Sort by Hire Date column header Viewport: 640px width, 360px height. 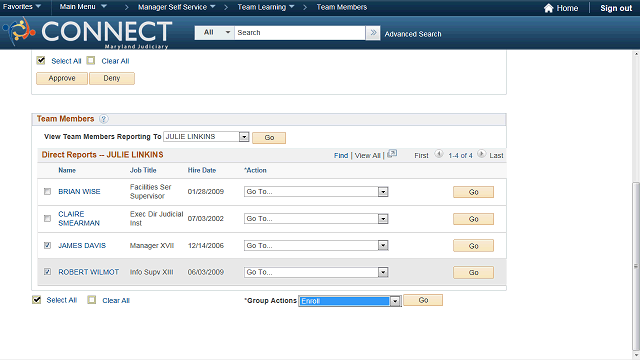pyautogui.click(x=202, y=170)
